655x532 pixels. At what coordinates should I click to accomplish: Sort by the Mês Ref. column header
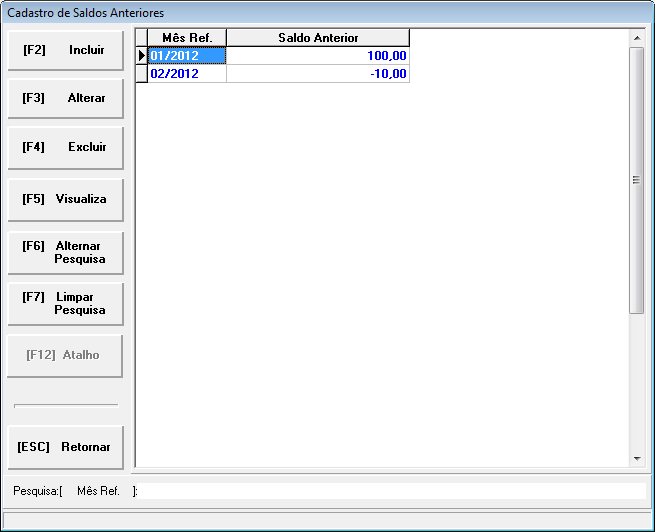click(x=187, y=38)
